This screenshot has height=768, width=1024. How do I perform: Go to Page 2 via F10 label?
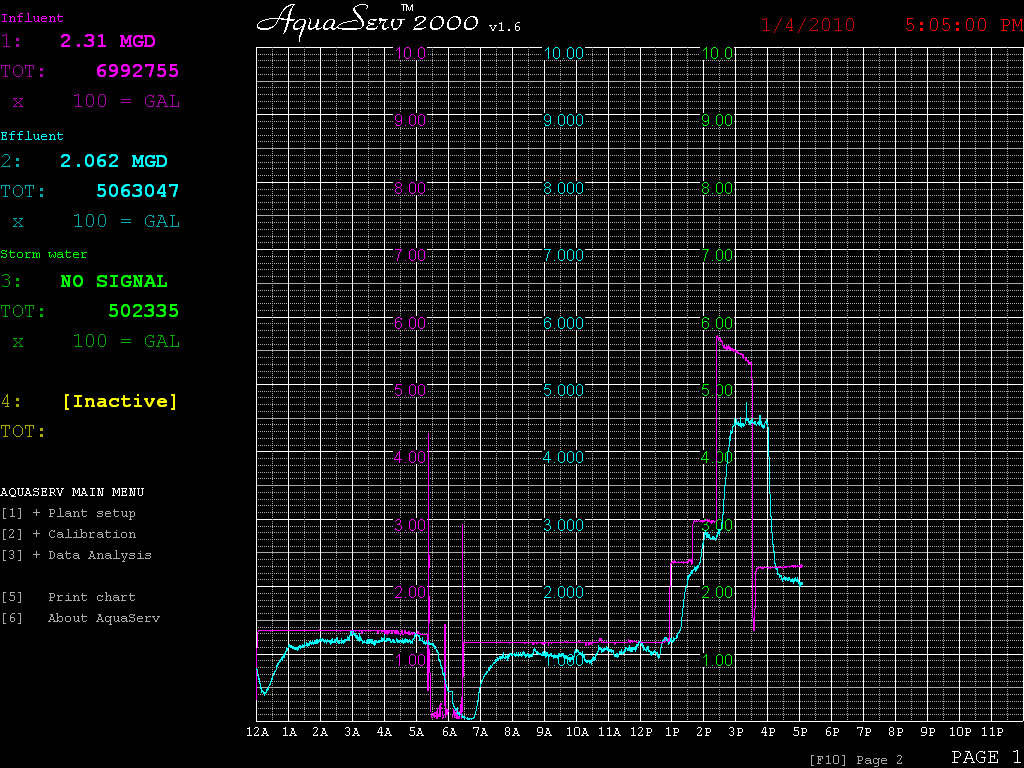(x=856, y=760)
